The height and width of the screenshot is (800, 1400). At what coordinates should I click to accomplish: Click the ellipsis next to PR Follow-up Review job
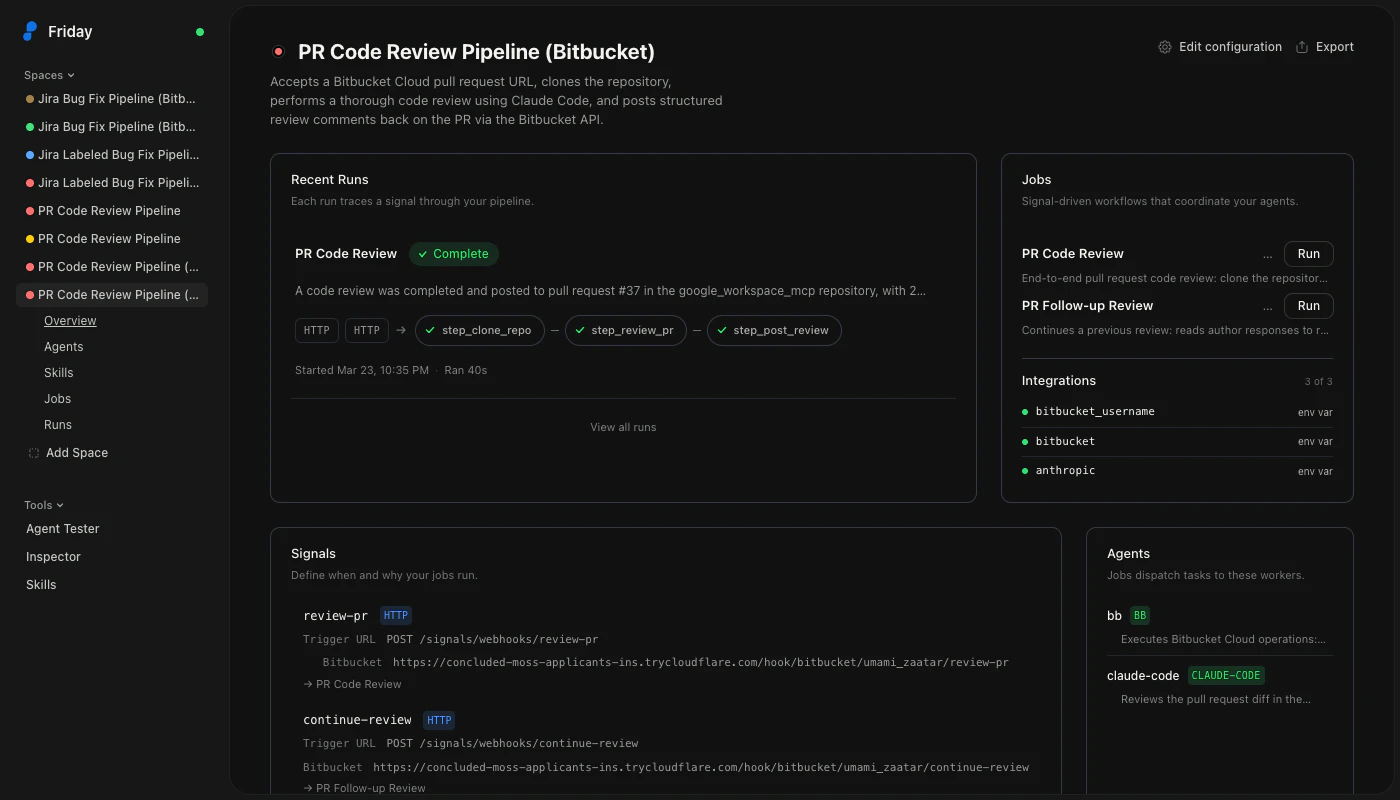(1268, 306)
